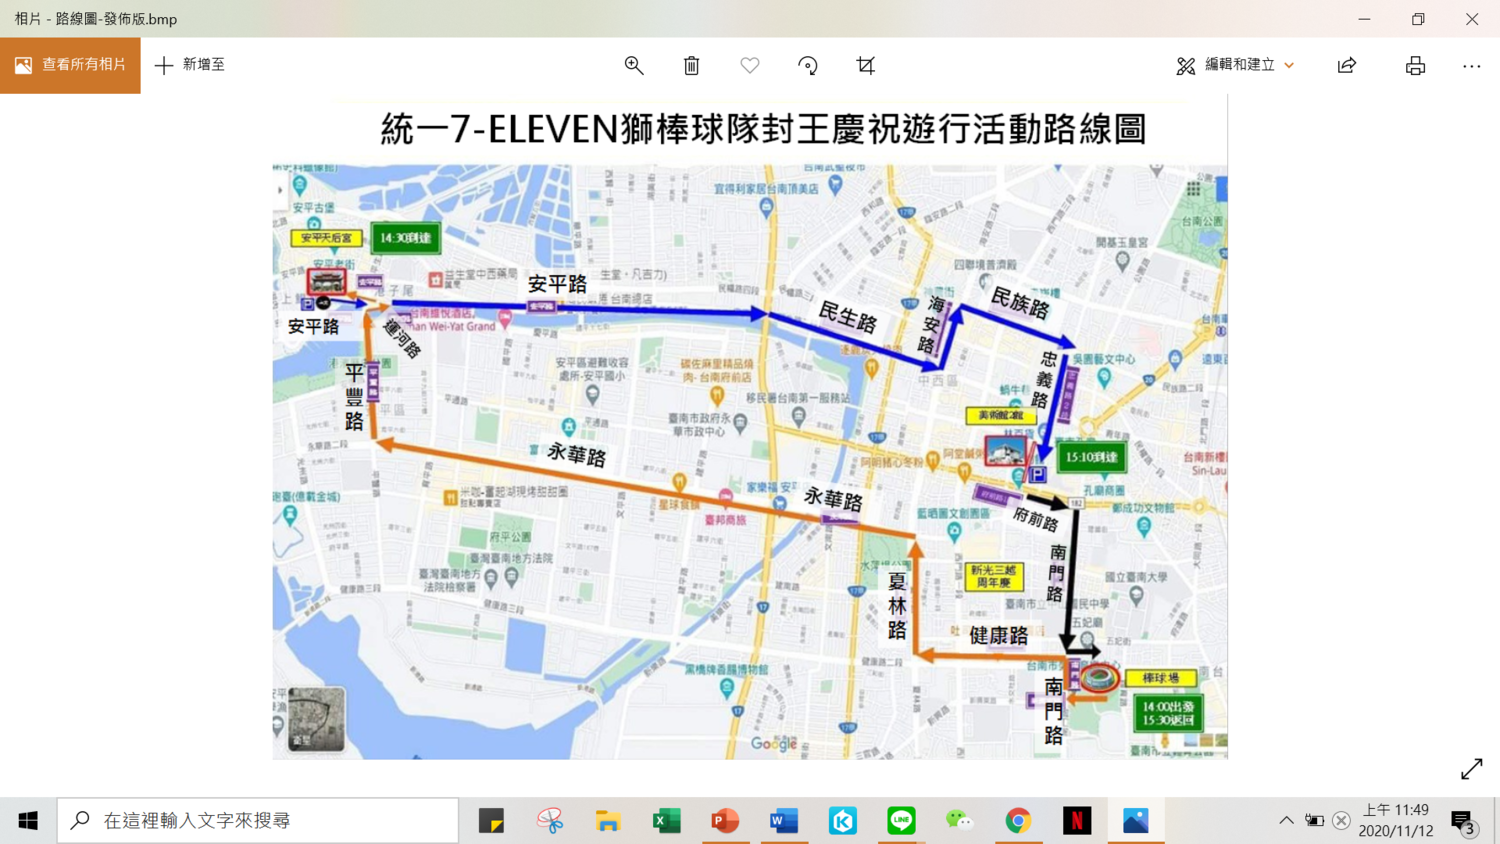This screenshot has height=844, width=1500.
Task: Switch to Excel in the taskbar
Action: point(667,820)
